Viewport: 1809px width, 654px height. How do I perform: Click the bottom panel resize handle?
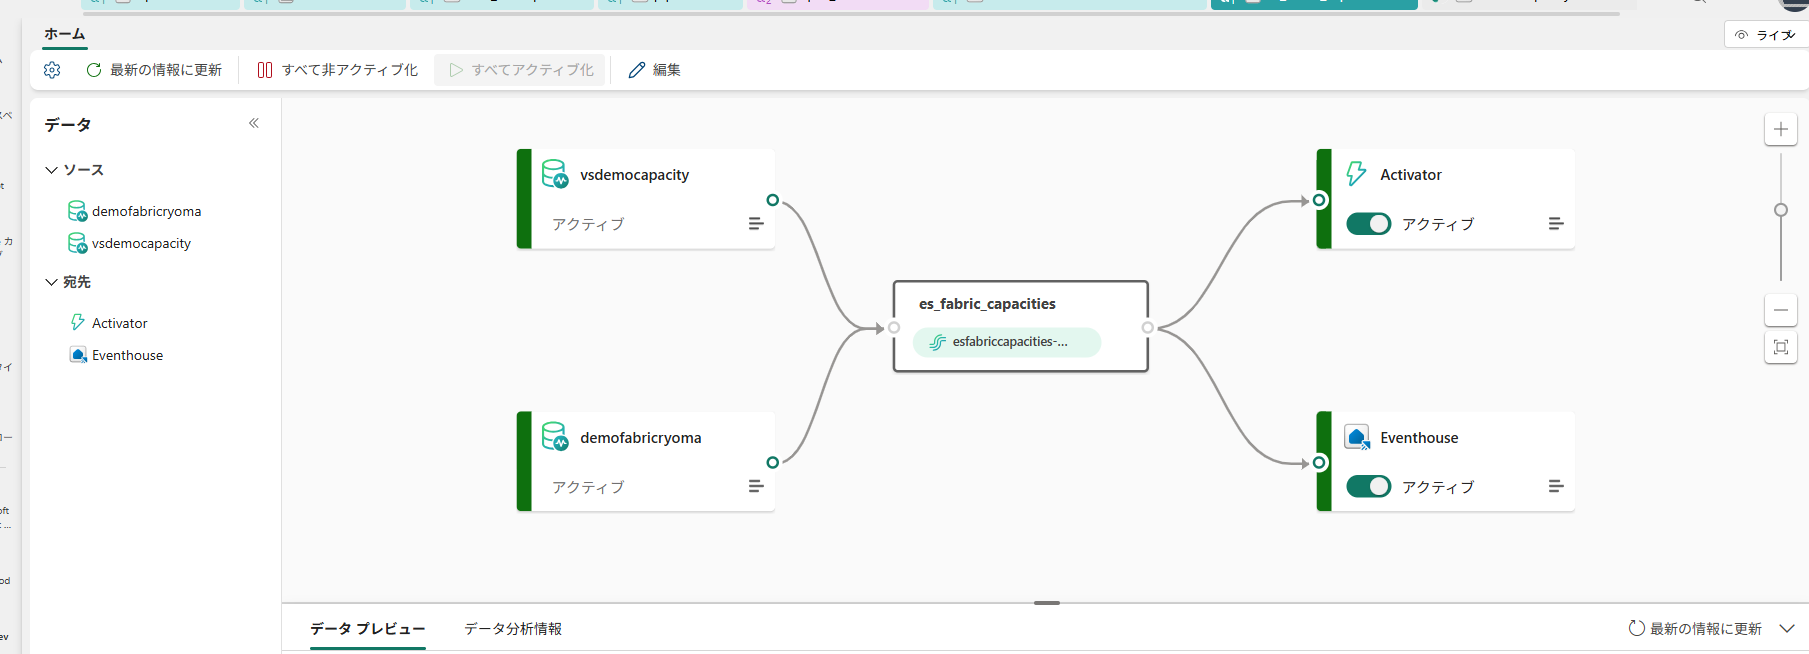tap(1047, 603)
